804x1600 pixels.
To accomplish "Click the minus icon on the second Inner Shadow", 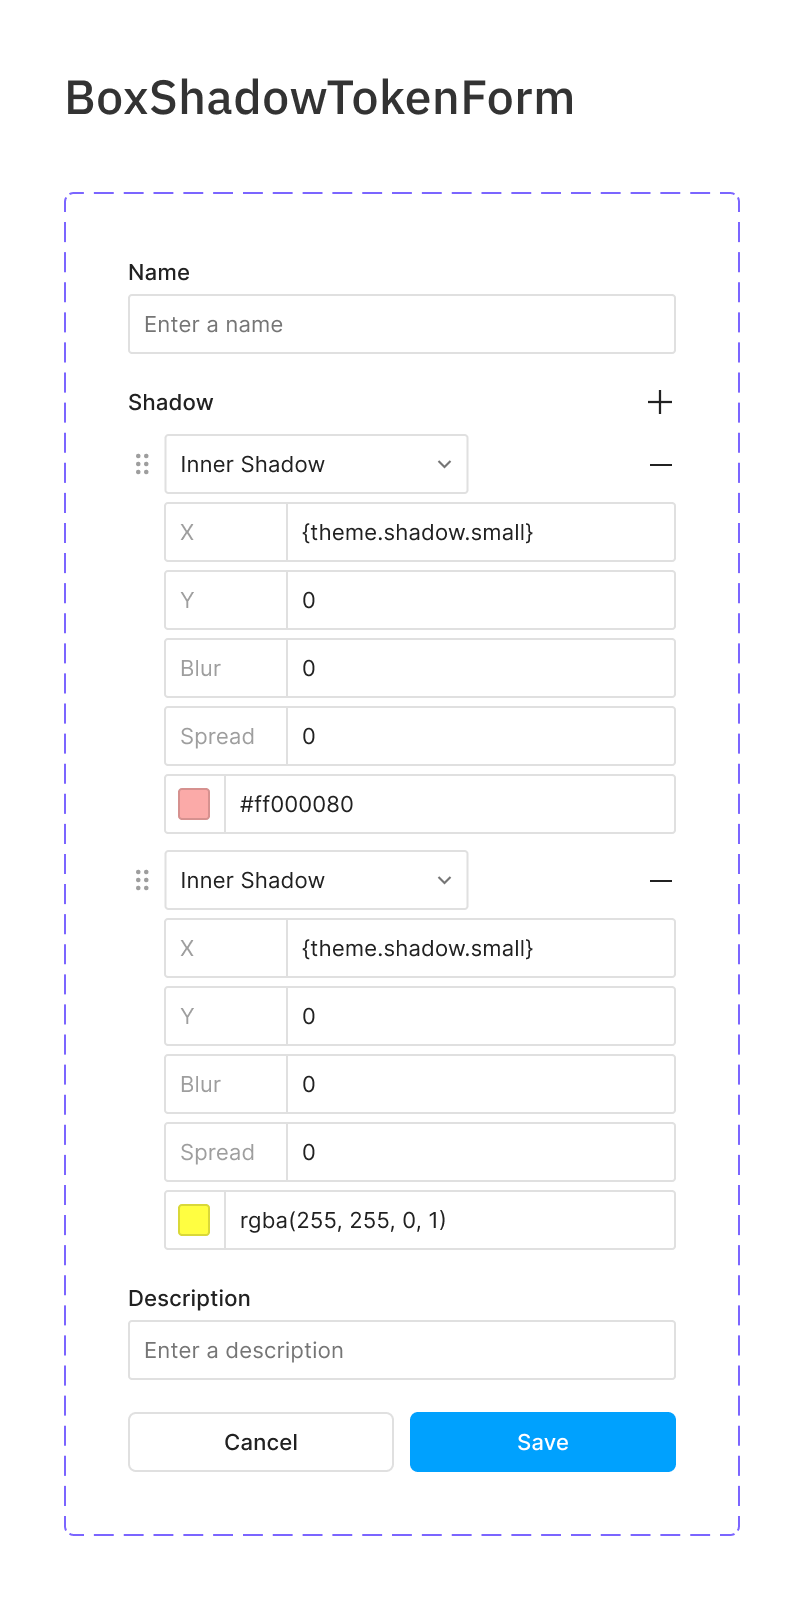I will [660, 880].
